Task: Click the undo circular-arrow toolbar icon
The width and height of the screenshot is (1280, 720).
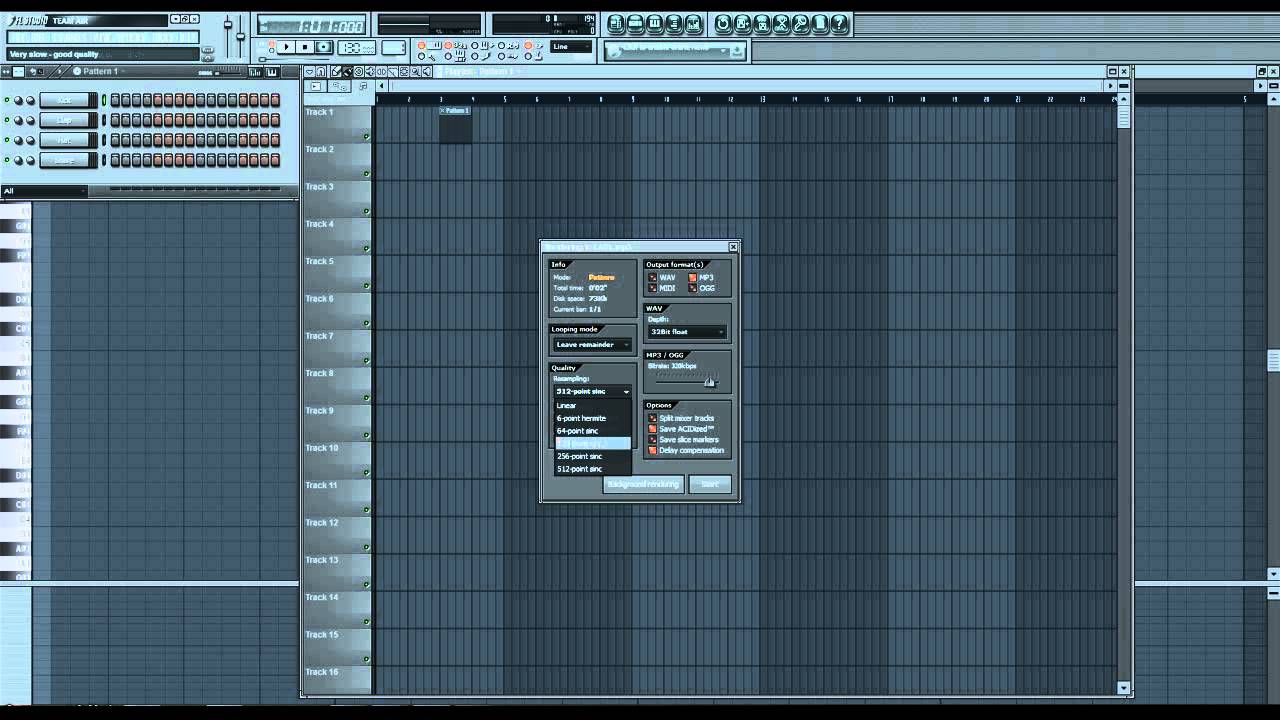Action: point(723,24)
